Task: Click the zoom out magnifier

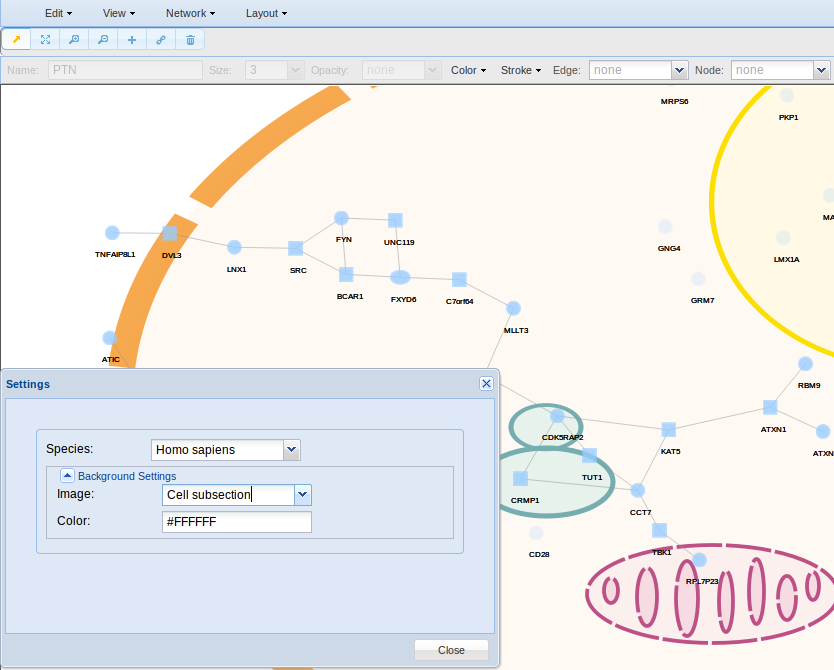Action: 103,40
